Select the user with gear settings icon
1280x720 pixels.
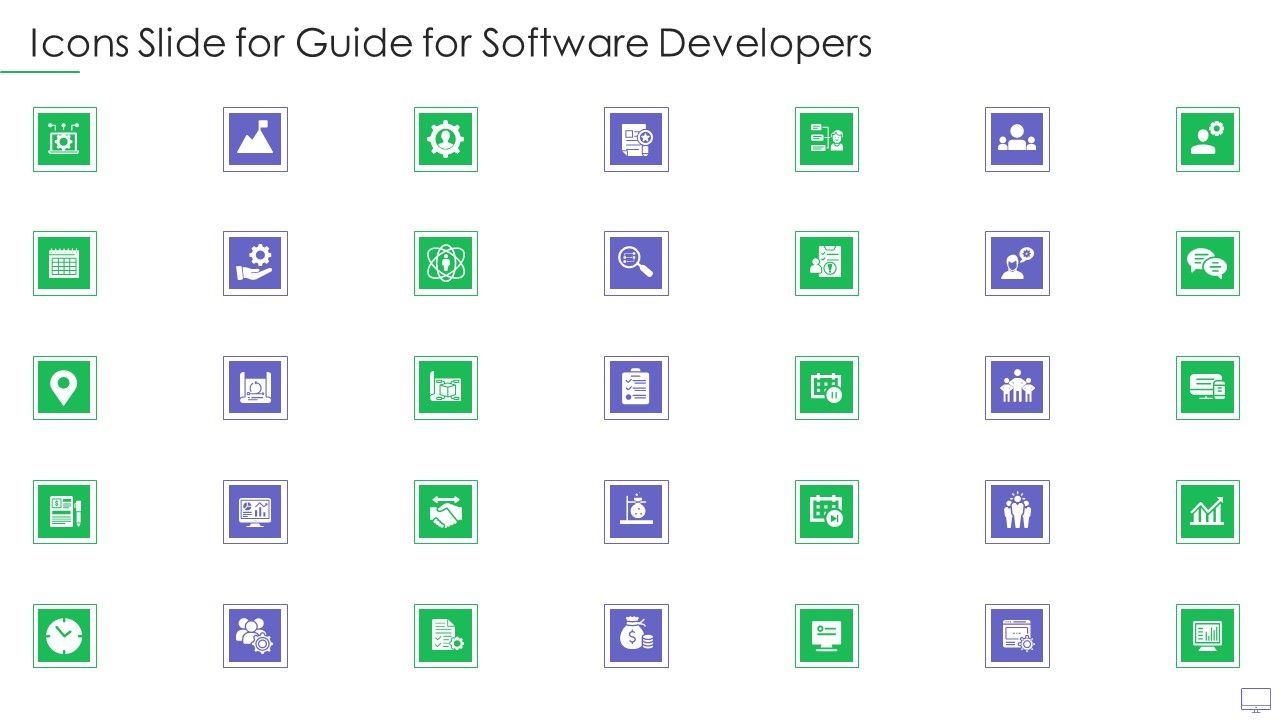click(1208, 139)
